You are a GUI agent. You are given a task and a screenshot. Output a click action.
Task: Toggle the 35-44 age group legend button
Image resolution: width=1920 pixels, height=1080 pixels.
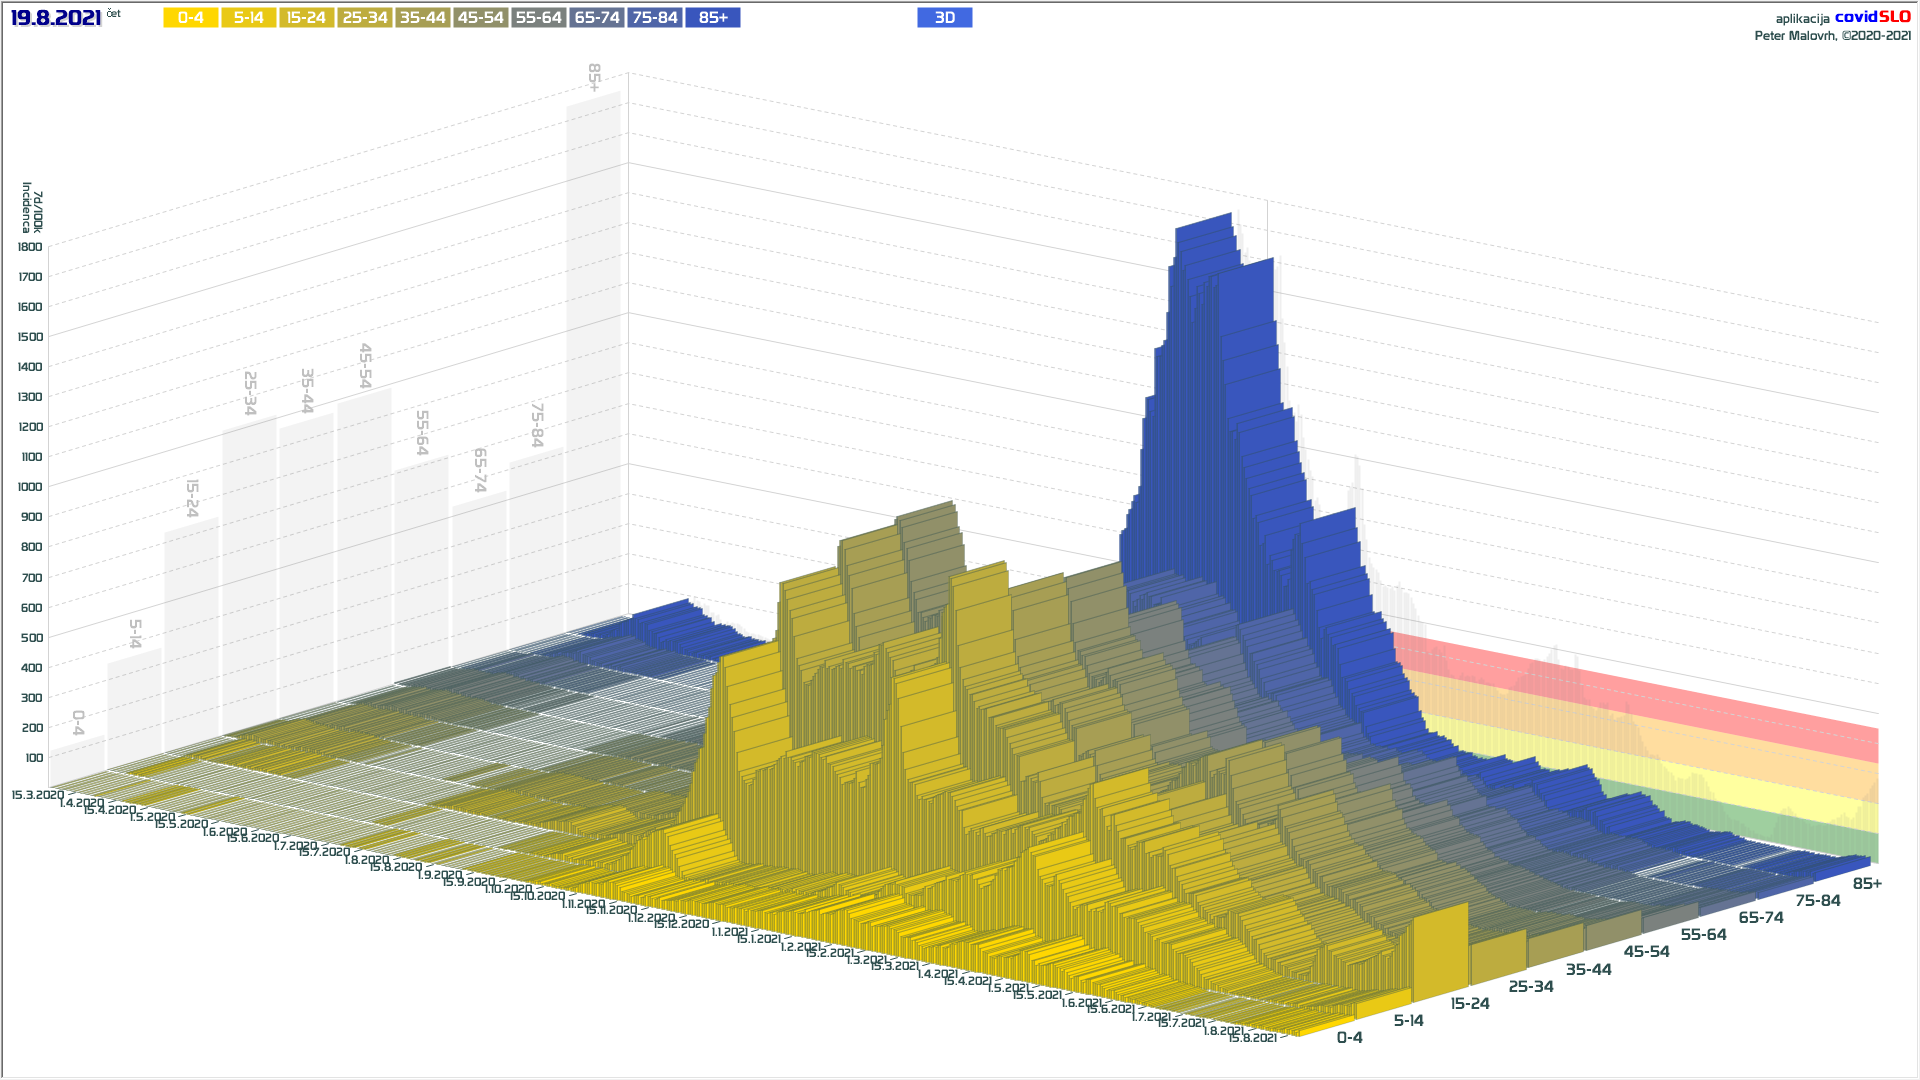click(x=422, y=18)
